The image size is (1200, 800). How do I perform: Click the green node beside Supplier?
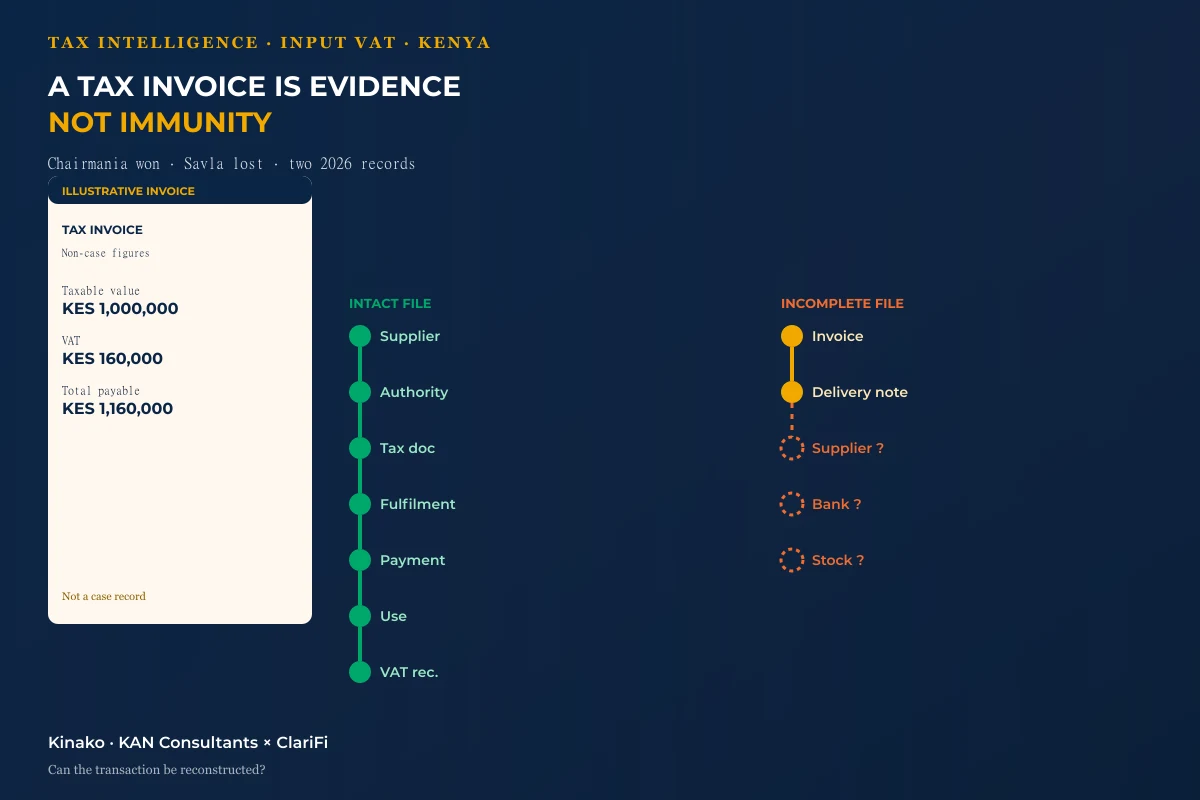[x=360, y=336]
